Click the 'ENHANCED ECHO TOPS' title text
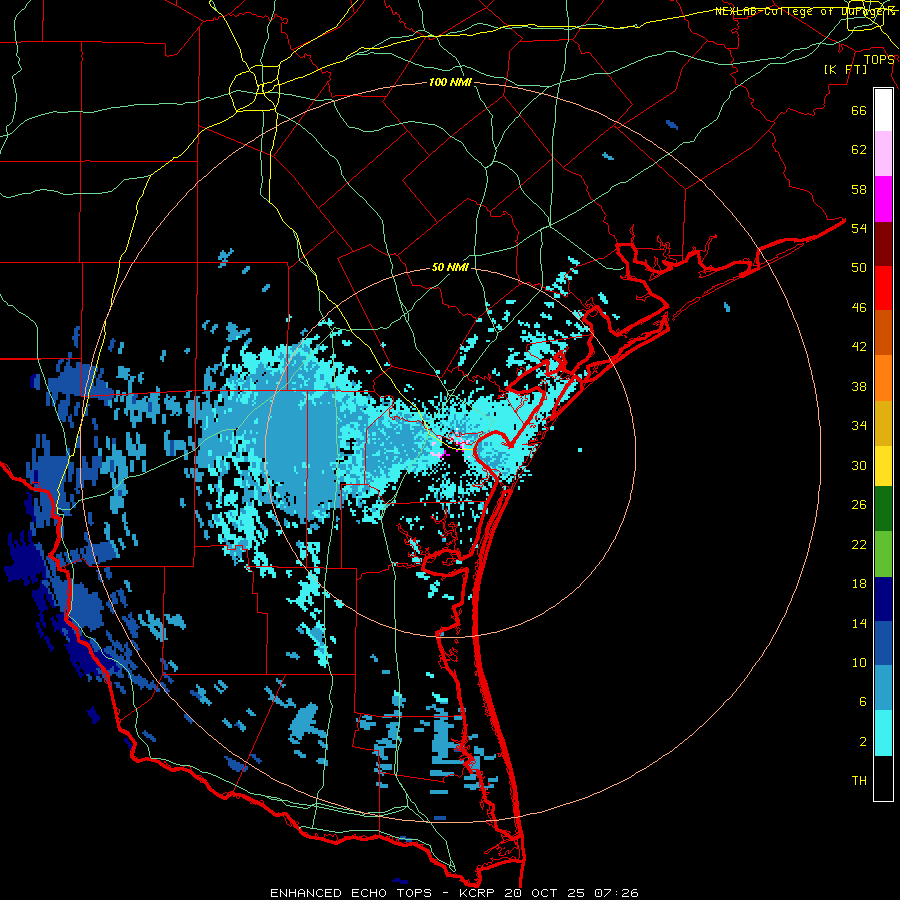 pyautogui.click(x=351, y=893)
